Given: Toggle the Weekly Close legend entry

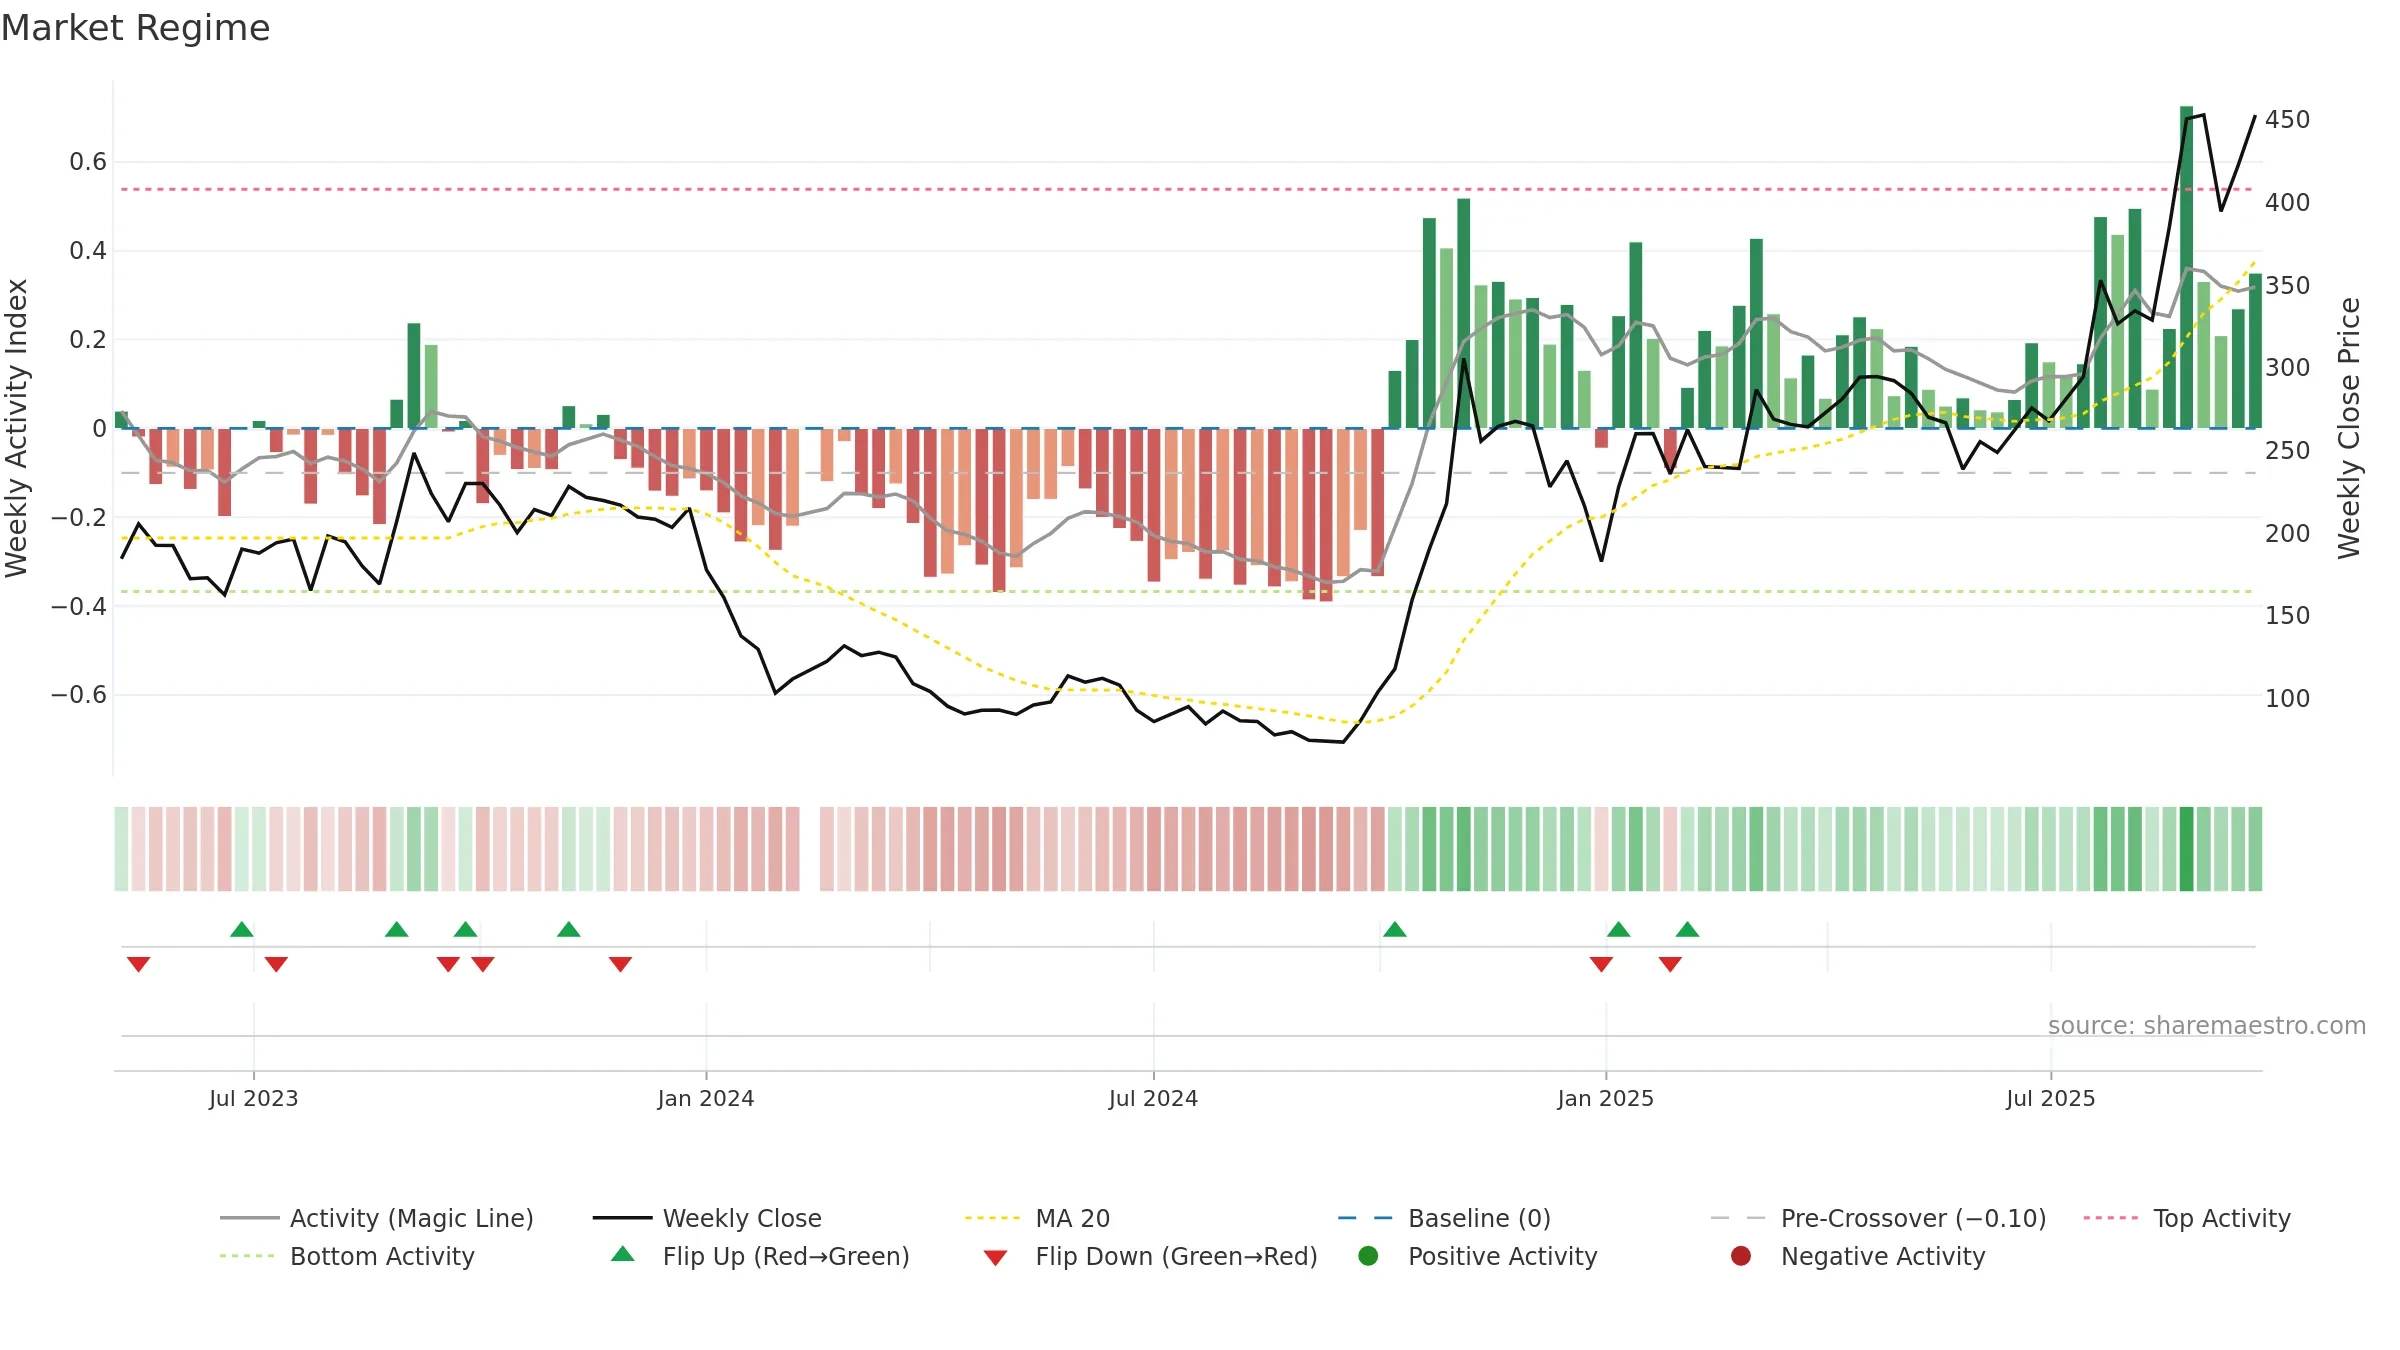Looking at the screenshot, I should (707, 1218).
